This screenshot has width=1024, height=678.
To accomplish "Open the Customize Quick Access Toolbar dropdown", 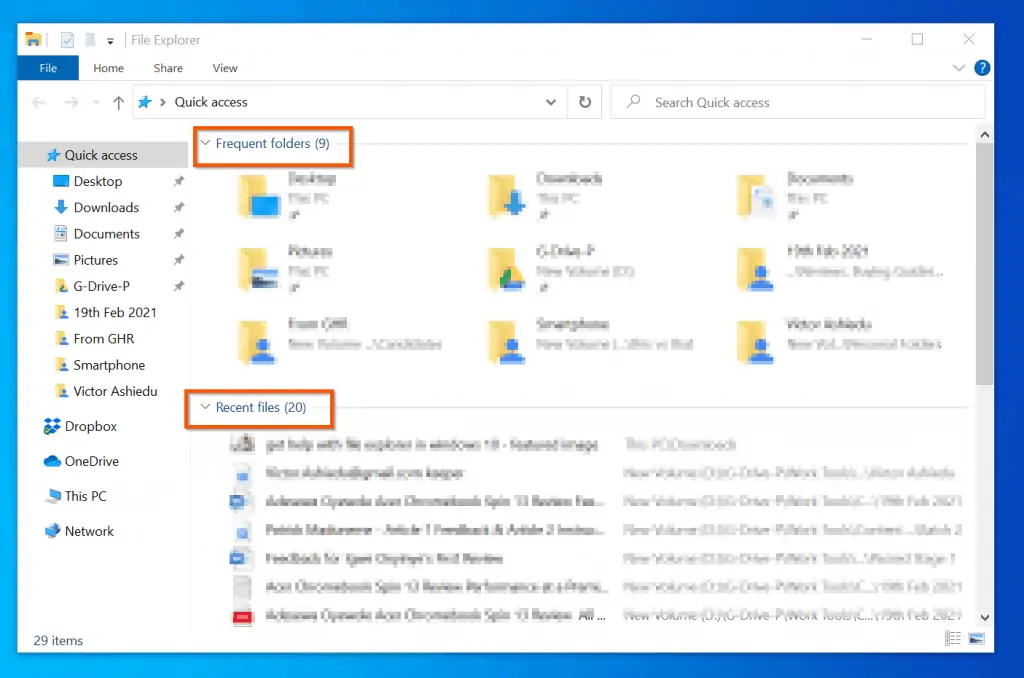I will 110,41.
